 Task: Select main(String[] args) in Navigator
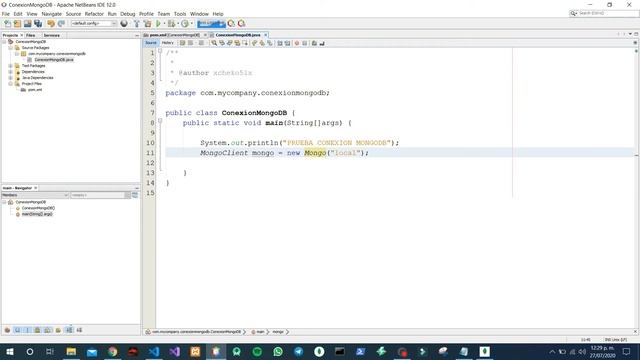click(x=37, y=214)
